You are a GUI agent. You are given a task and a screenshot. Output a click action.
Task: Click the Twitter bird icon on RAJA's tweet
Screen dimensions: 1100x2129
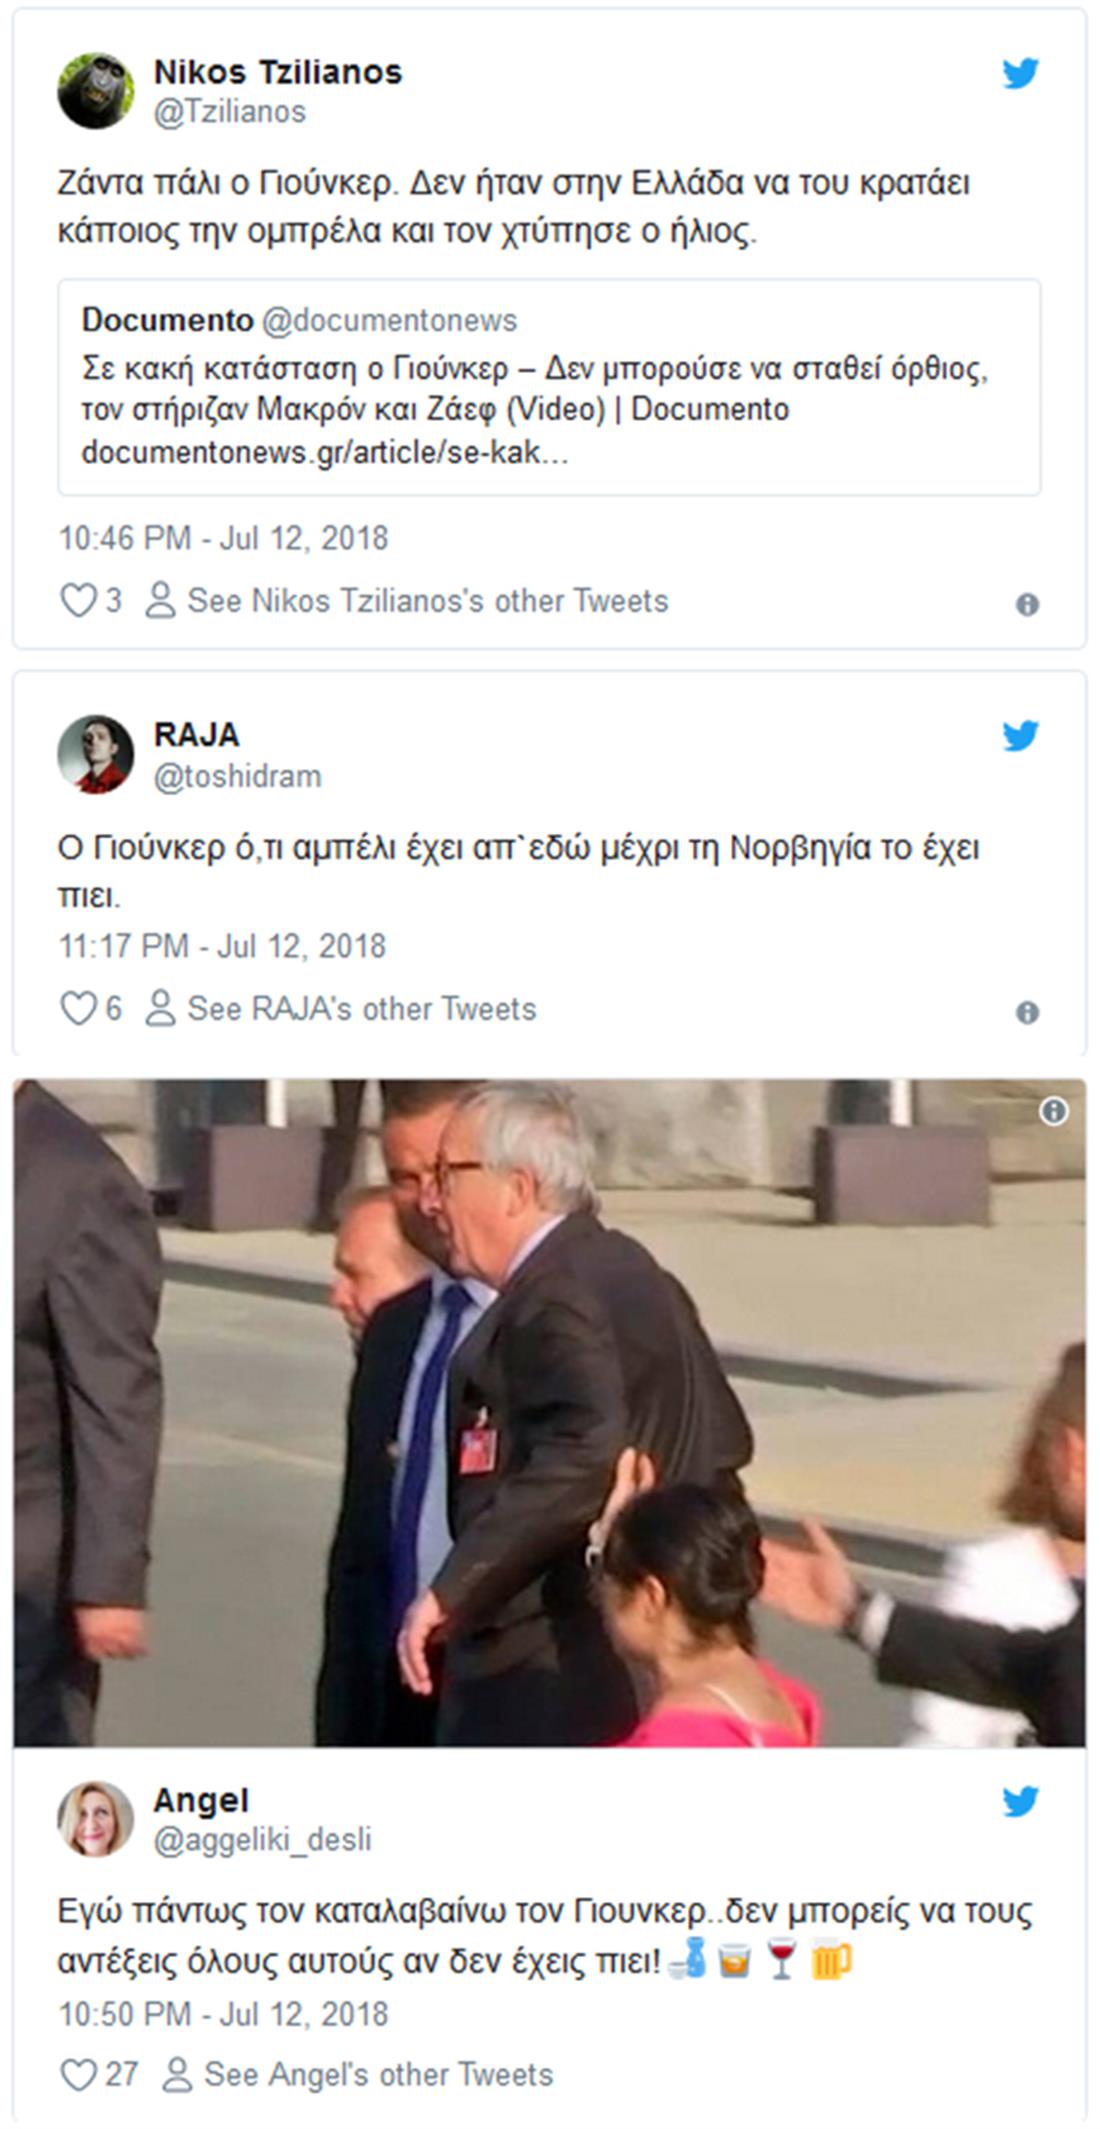(x=1021, y=736)
